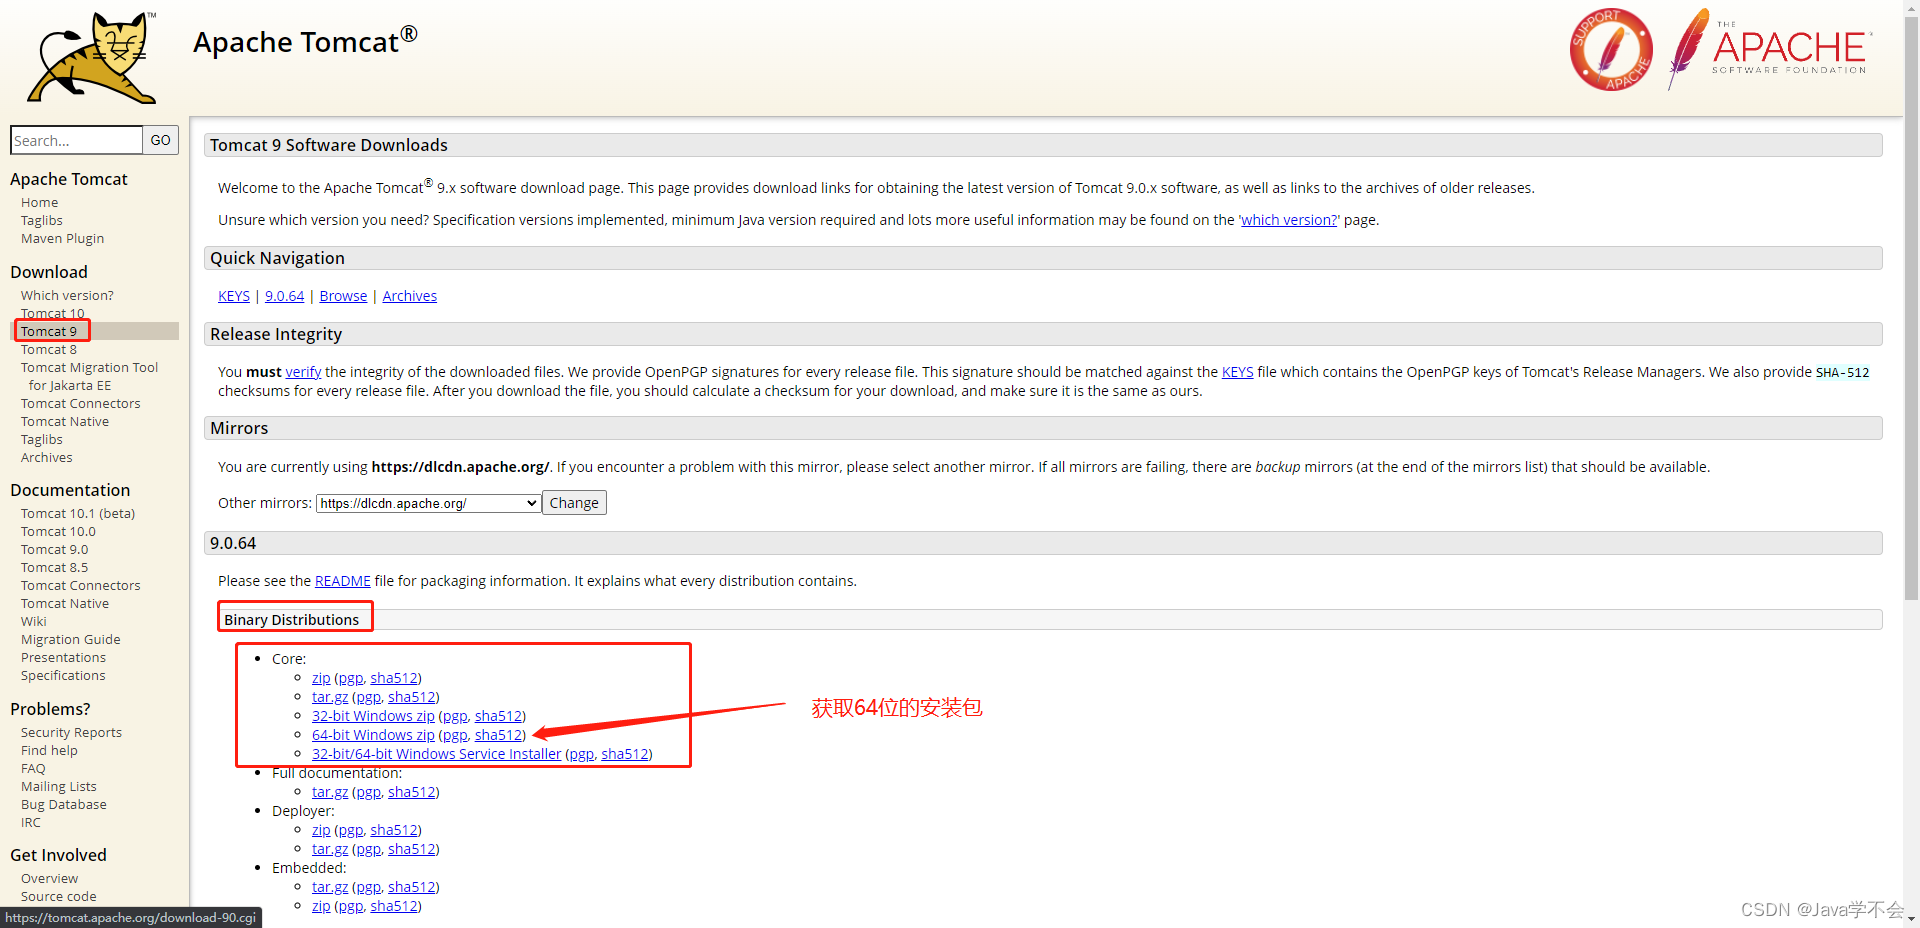
Task: Open sha512 for Windows Service Installer
Action: click(625, 754)
